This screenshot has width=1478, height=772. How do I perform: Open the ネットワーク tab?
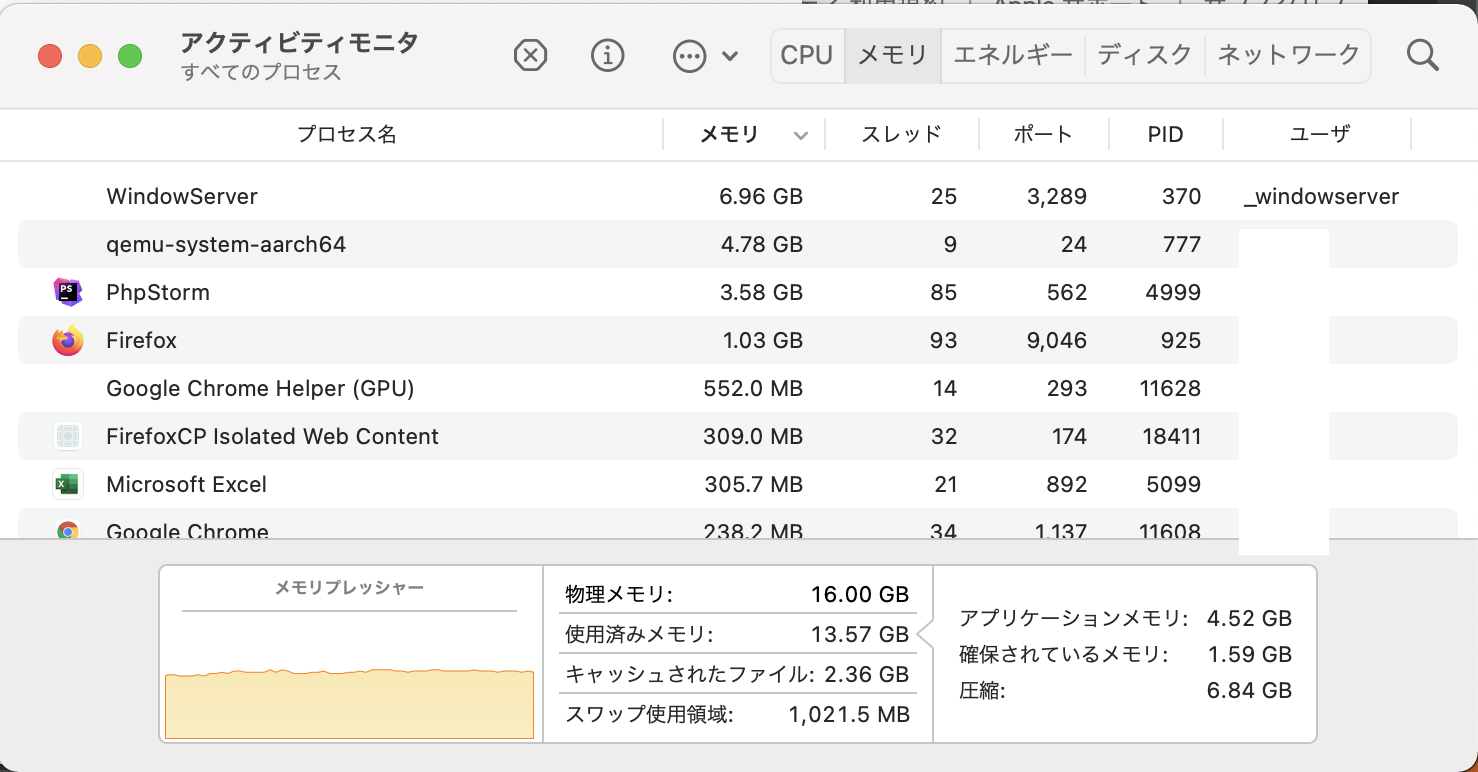pyautogui.click(x=1288, y=55)
